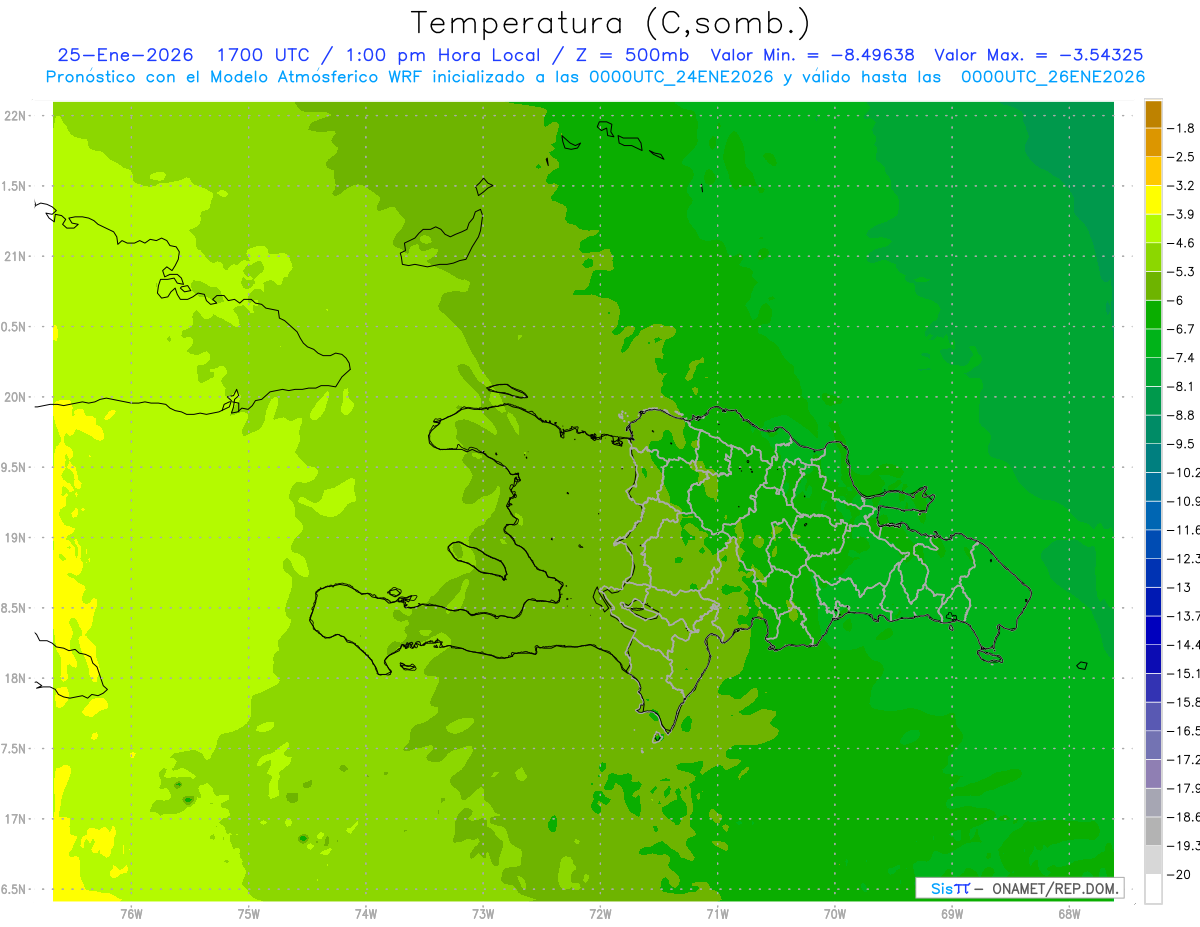Click the '-5.3' color scale label

coord(1182,271)
